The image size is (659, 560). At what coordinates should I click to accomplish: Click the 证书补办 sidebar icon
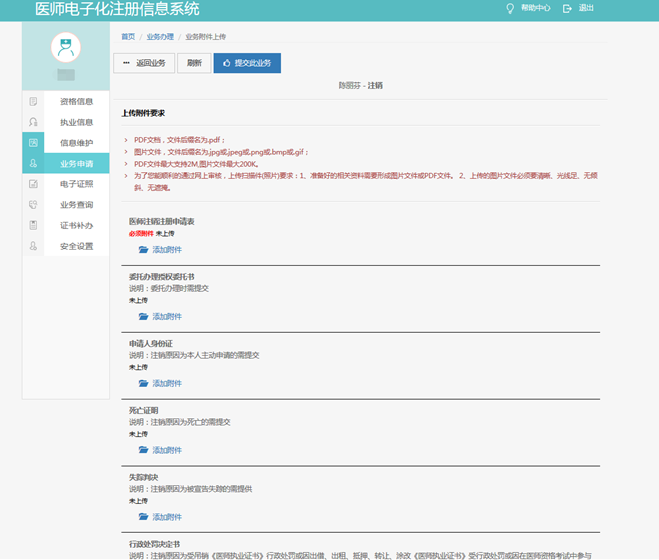33,225
